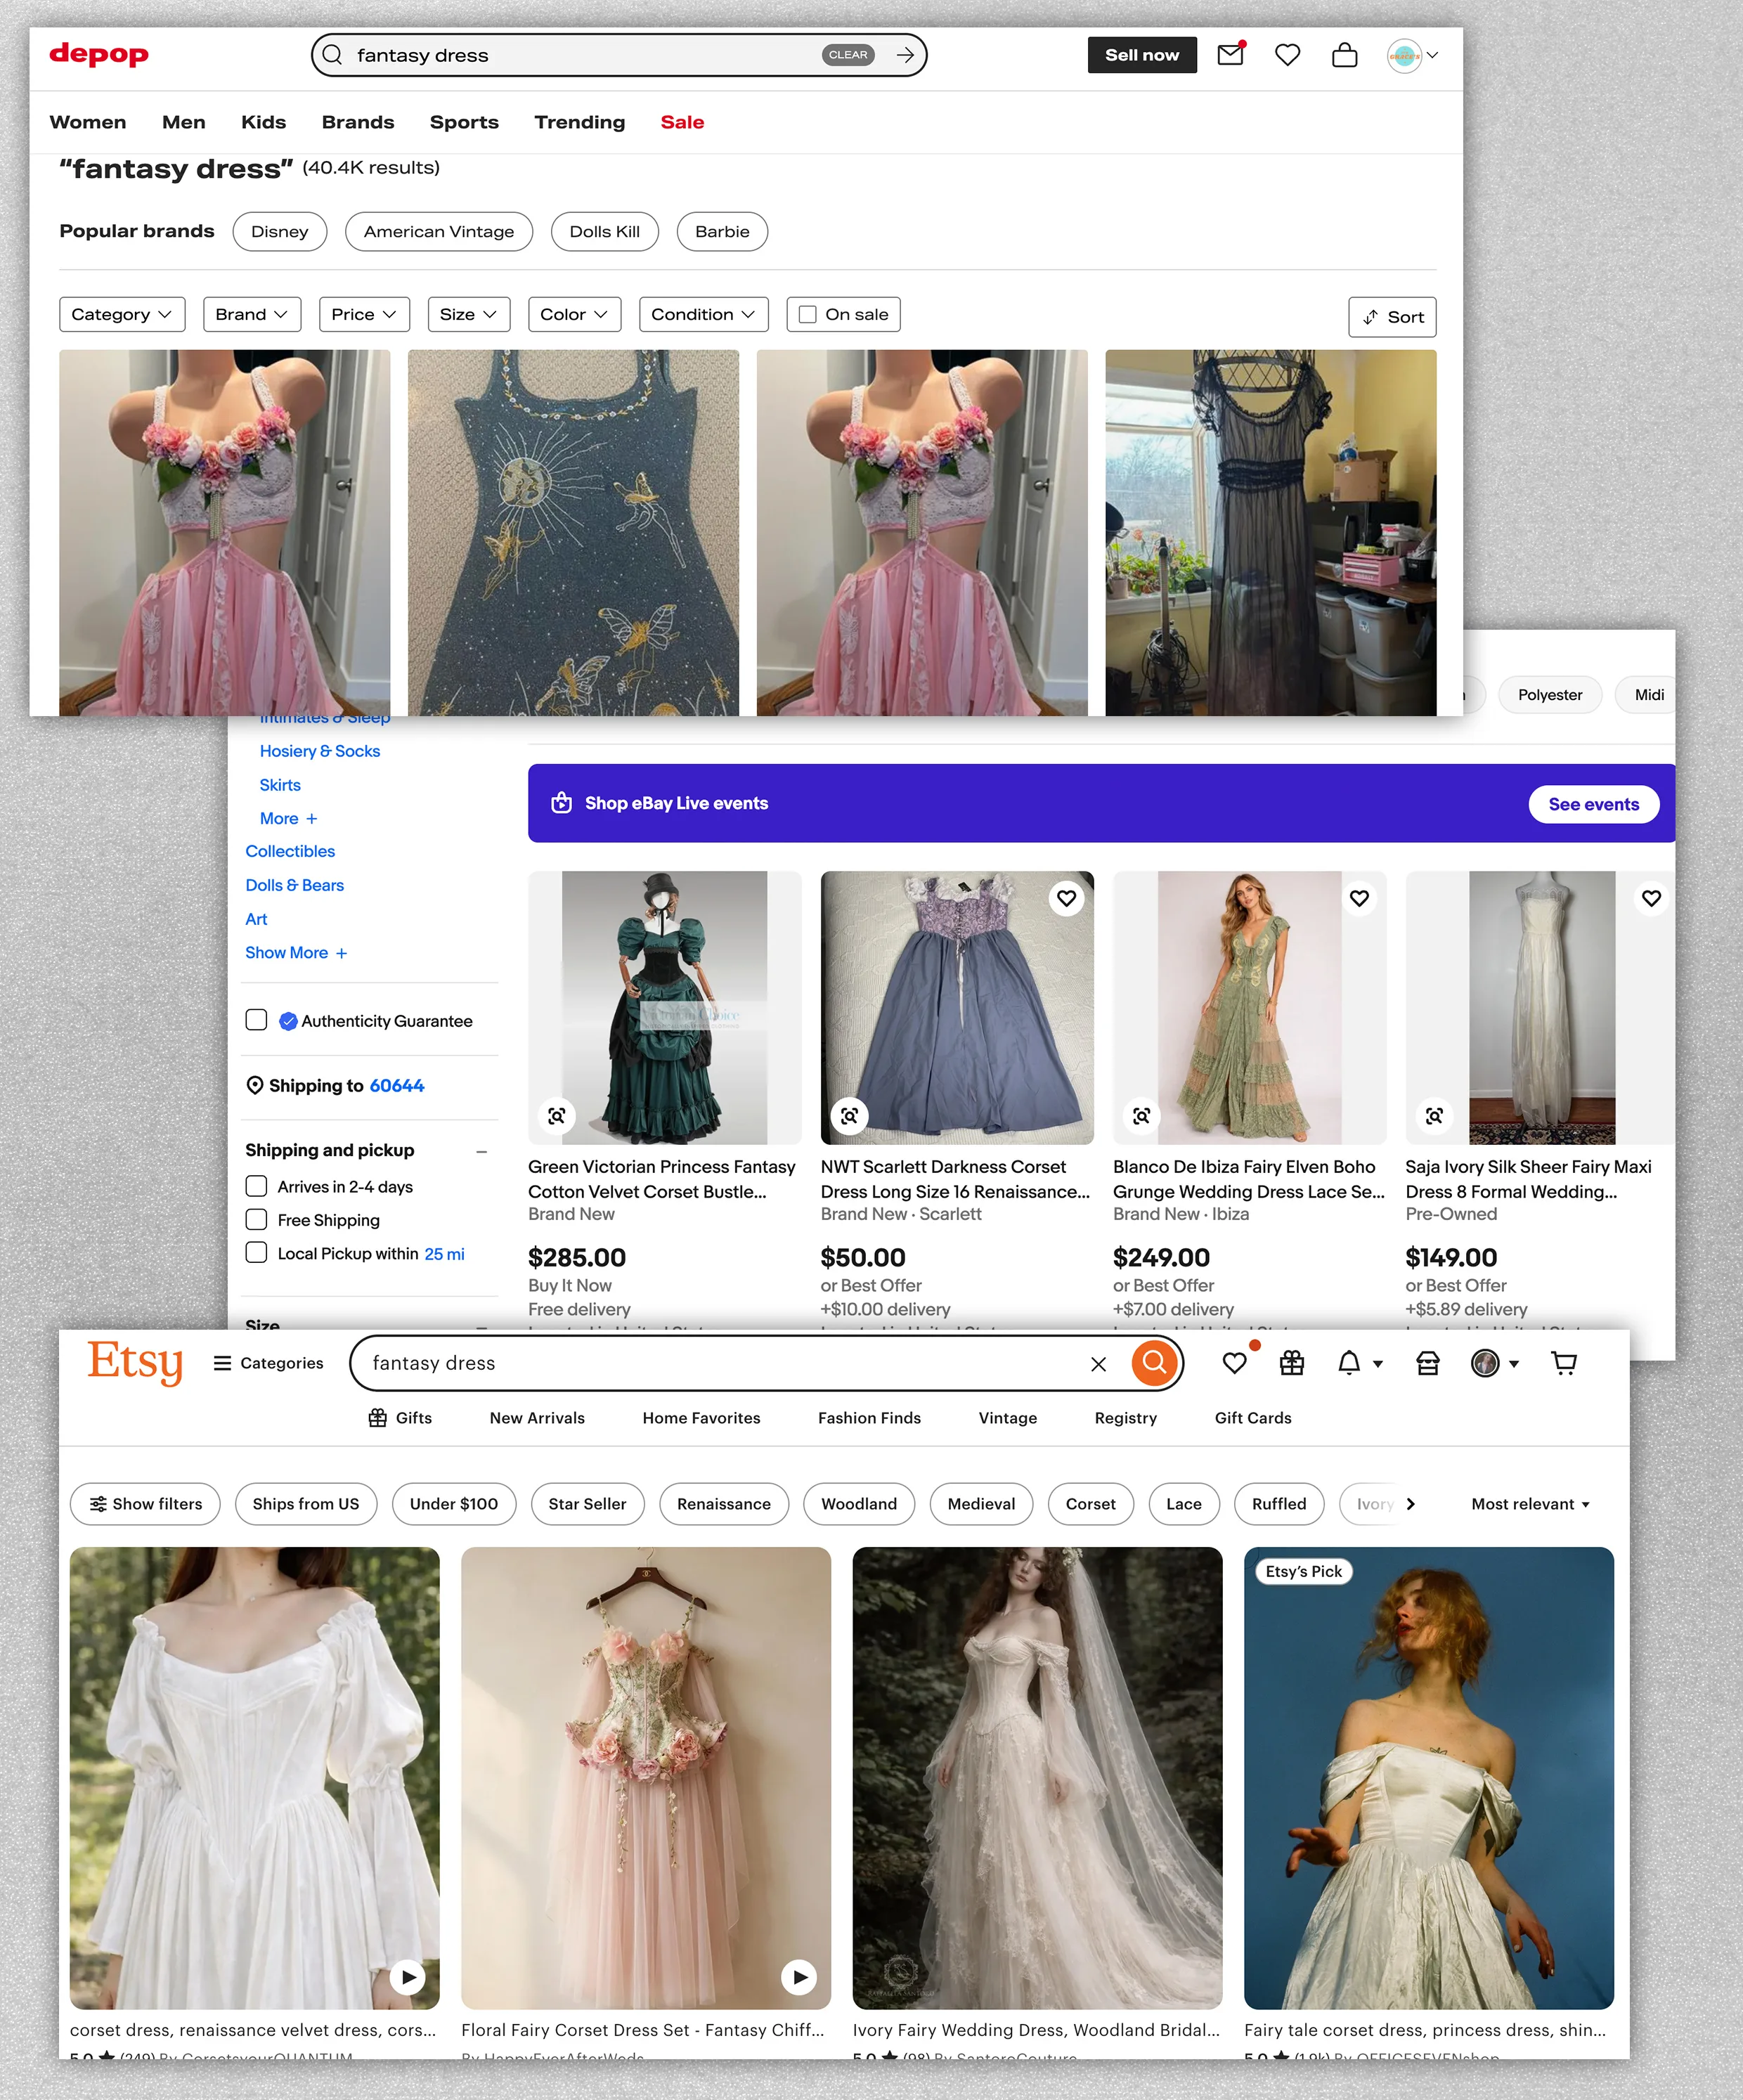
Task: Switch to the Sale tab on Depop
Action: pos(682,122)
